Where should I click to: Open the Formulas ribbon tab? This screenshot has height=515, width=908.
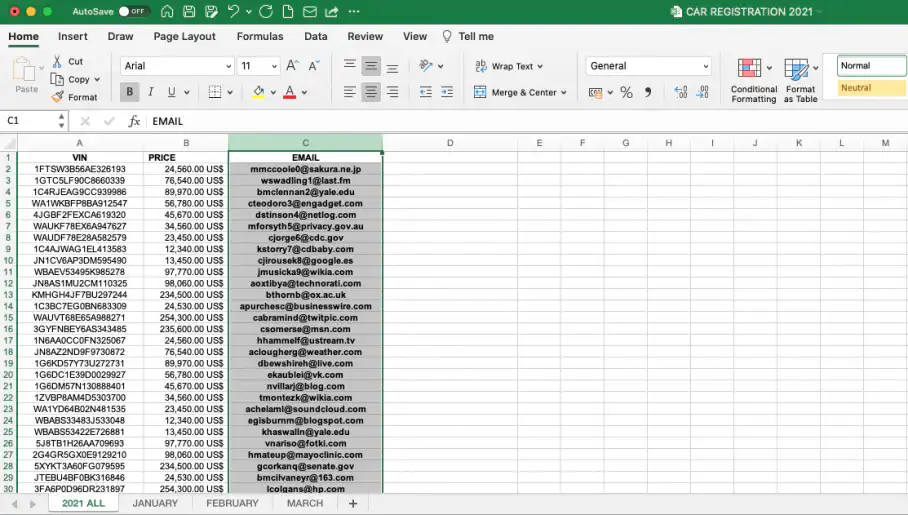(259, 36)
